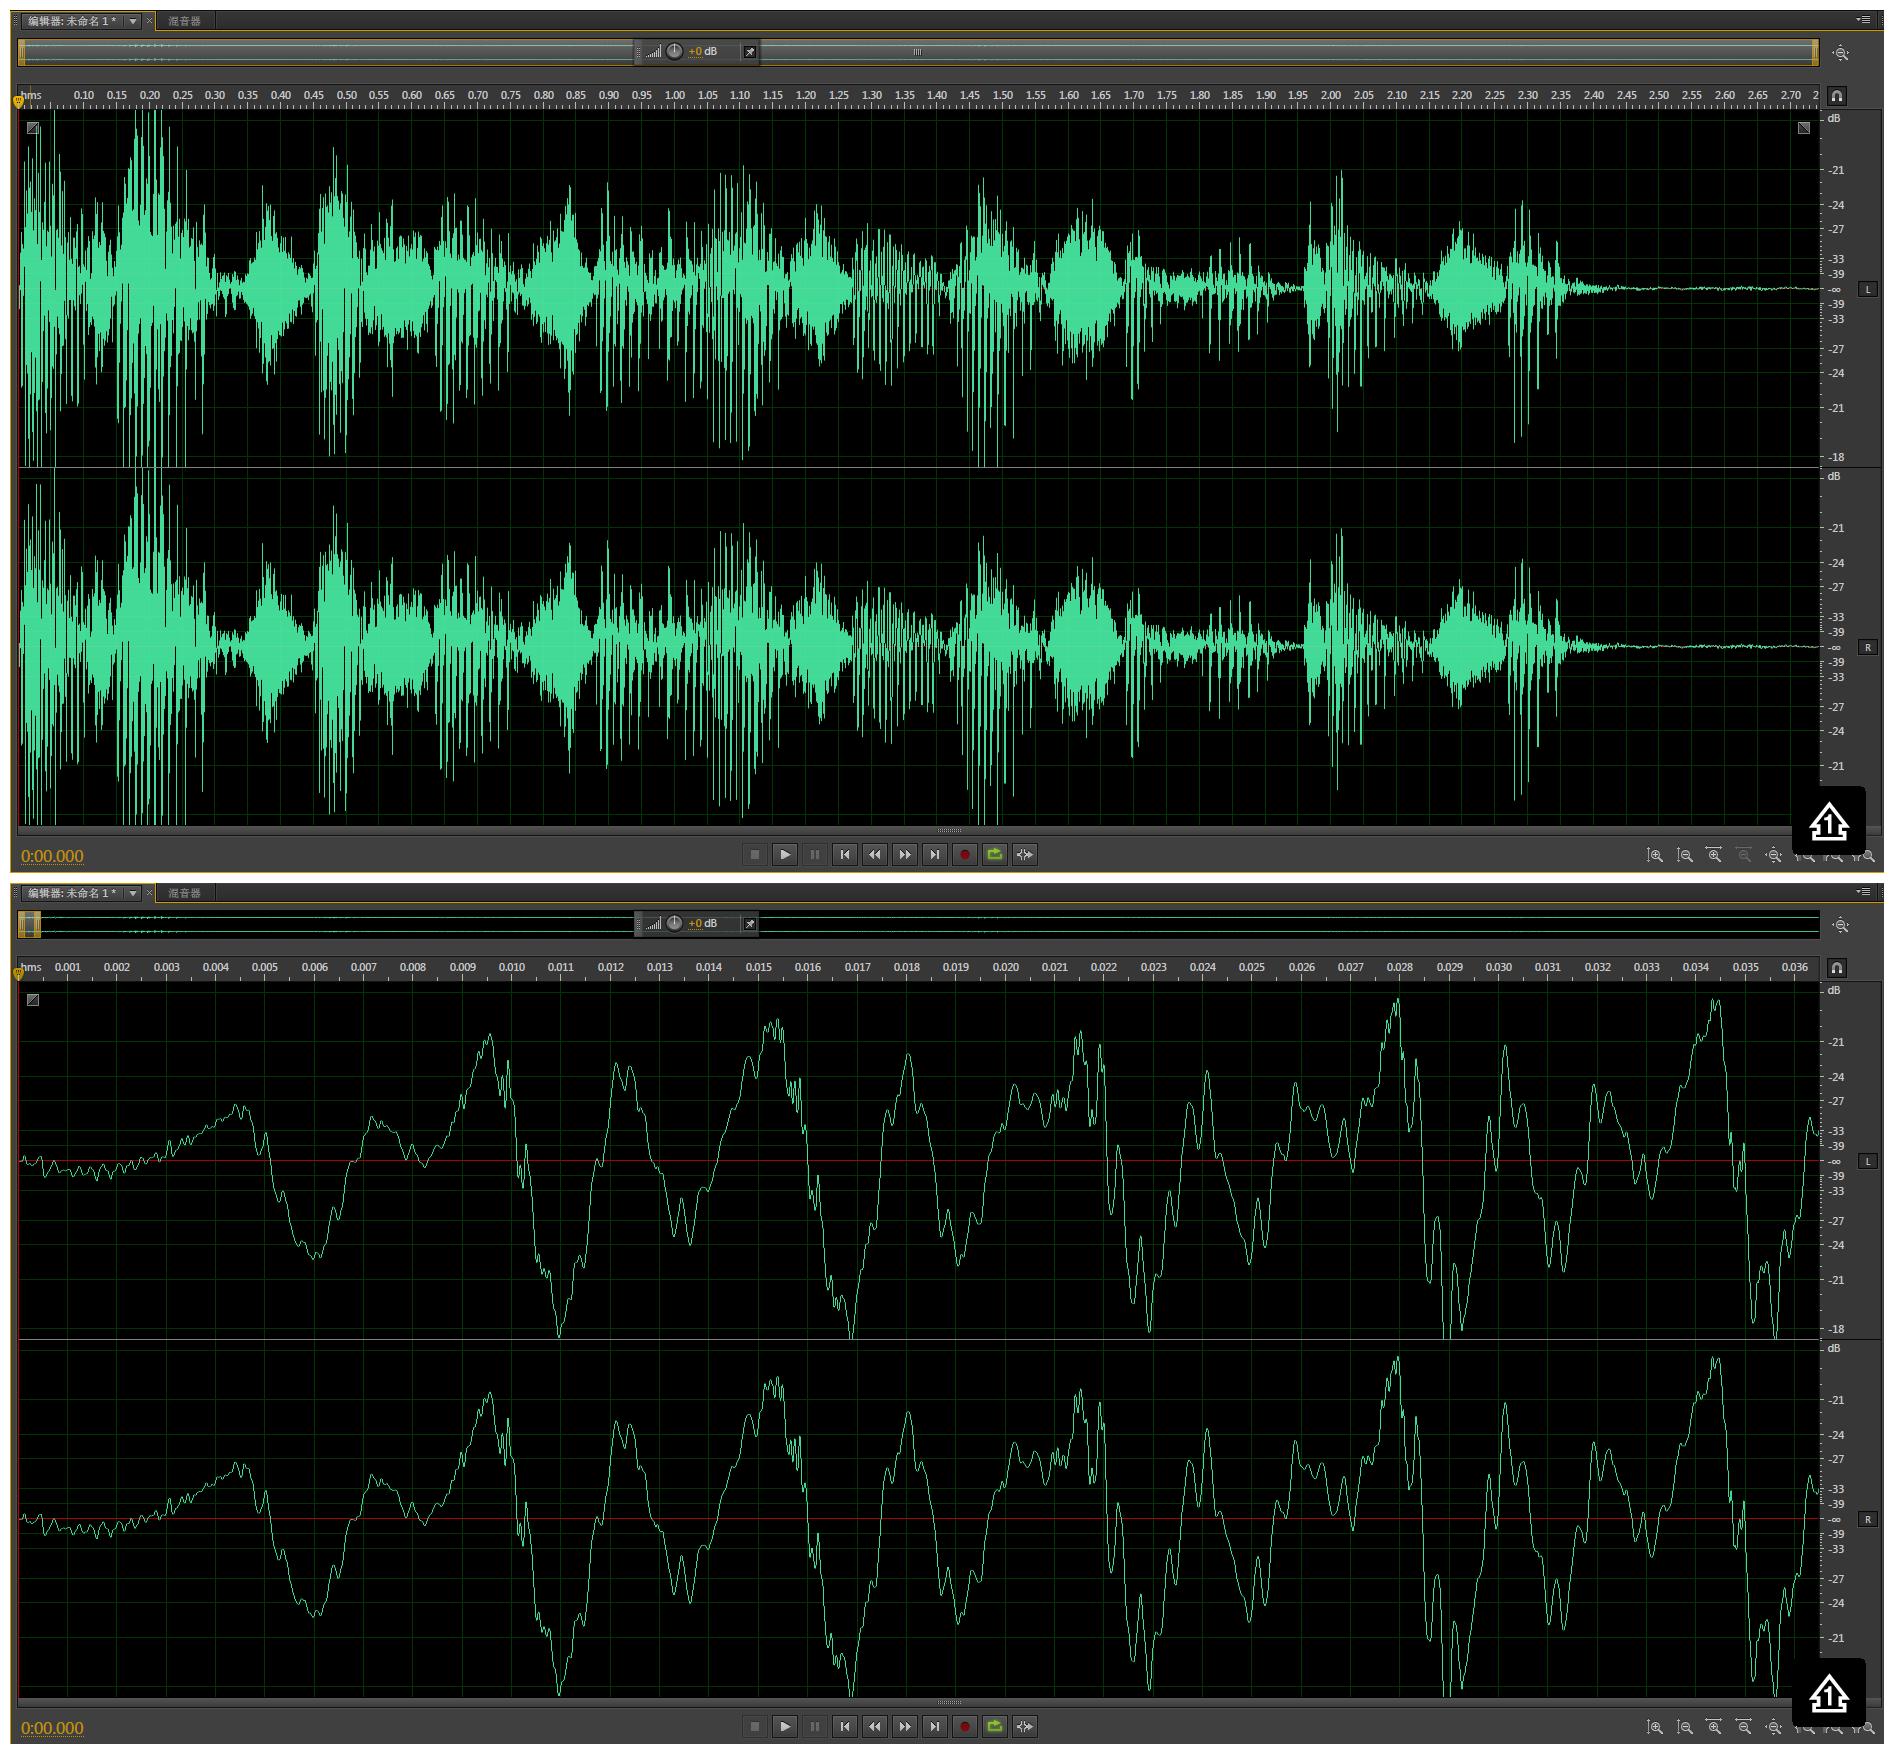Click Fast Forward in the lower editor transport
Image resolution: width=1894 pixels, height=1754 pixels.
tap(905, 1726)
